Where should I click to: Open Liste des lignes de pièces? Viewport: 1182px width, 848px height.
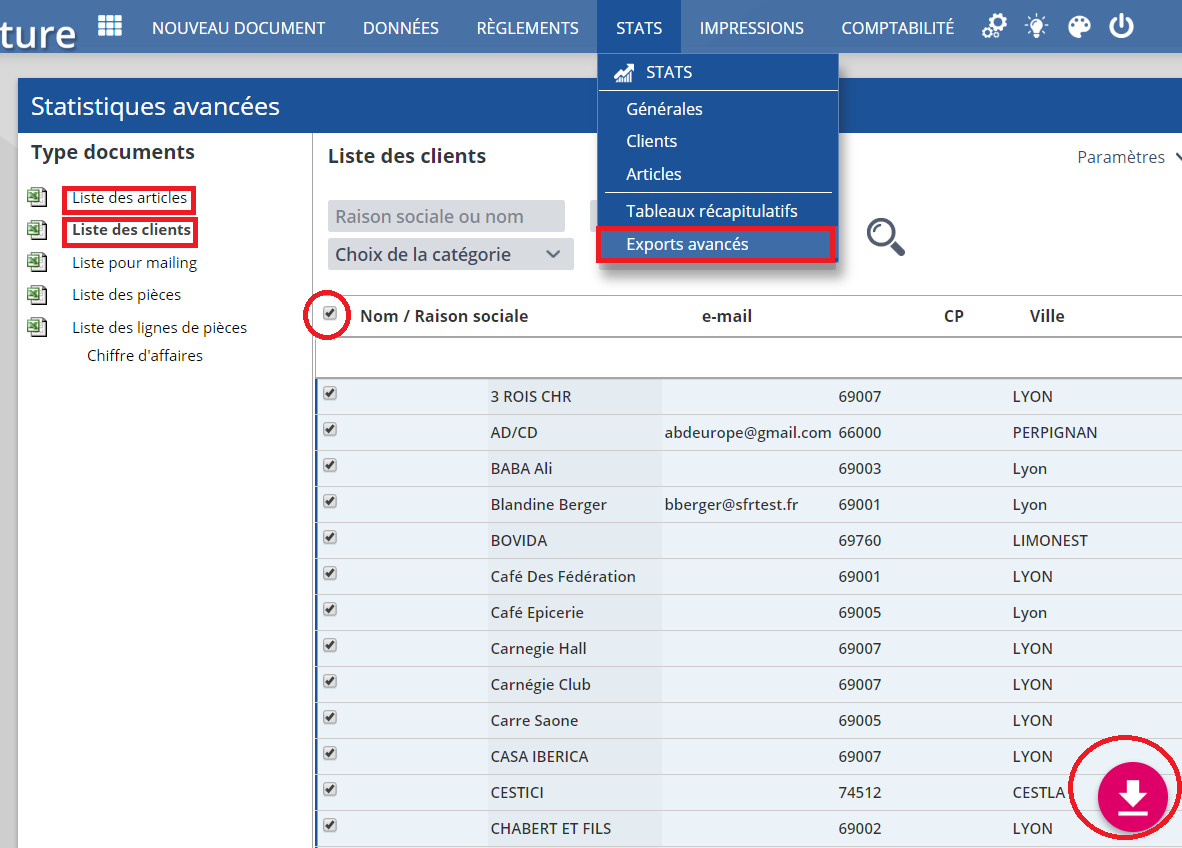[x=159, y=328]
